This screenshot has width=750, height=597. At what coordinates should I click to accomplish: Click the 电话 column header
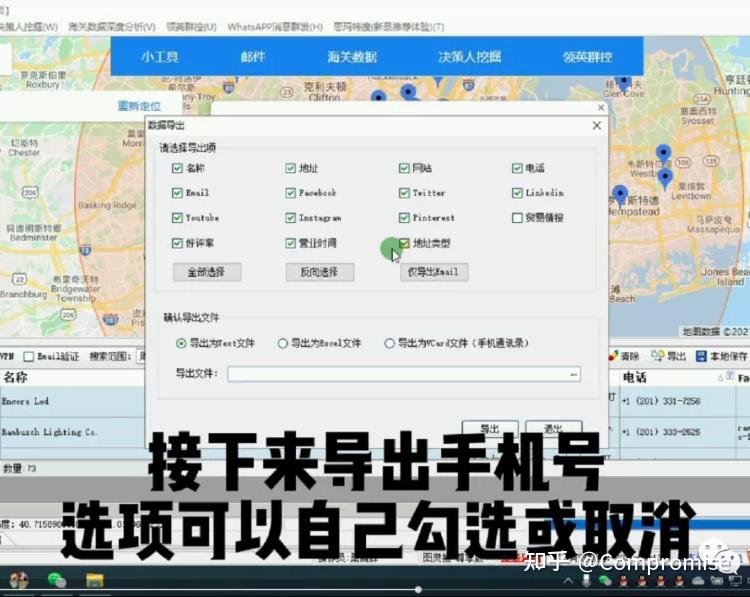[x=677, y=377]
